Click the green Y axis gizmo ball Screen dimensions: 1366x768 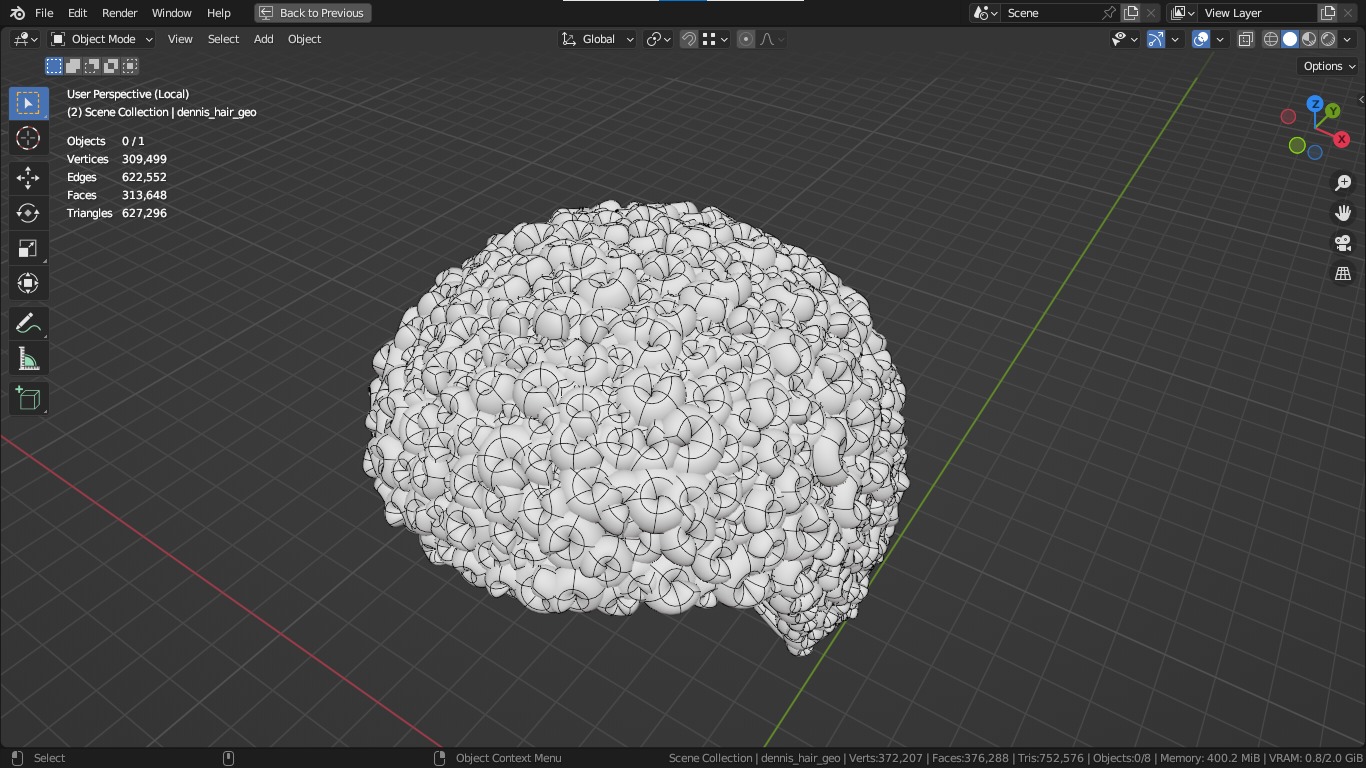pos(1332,111)
